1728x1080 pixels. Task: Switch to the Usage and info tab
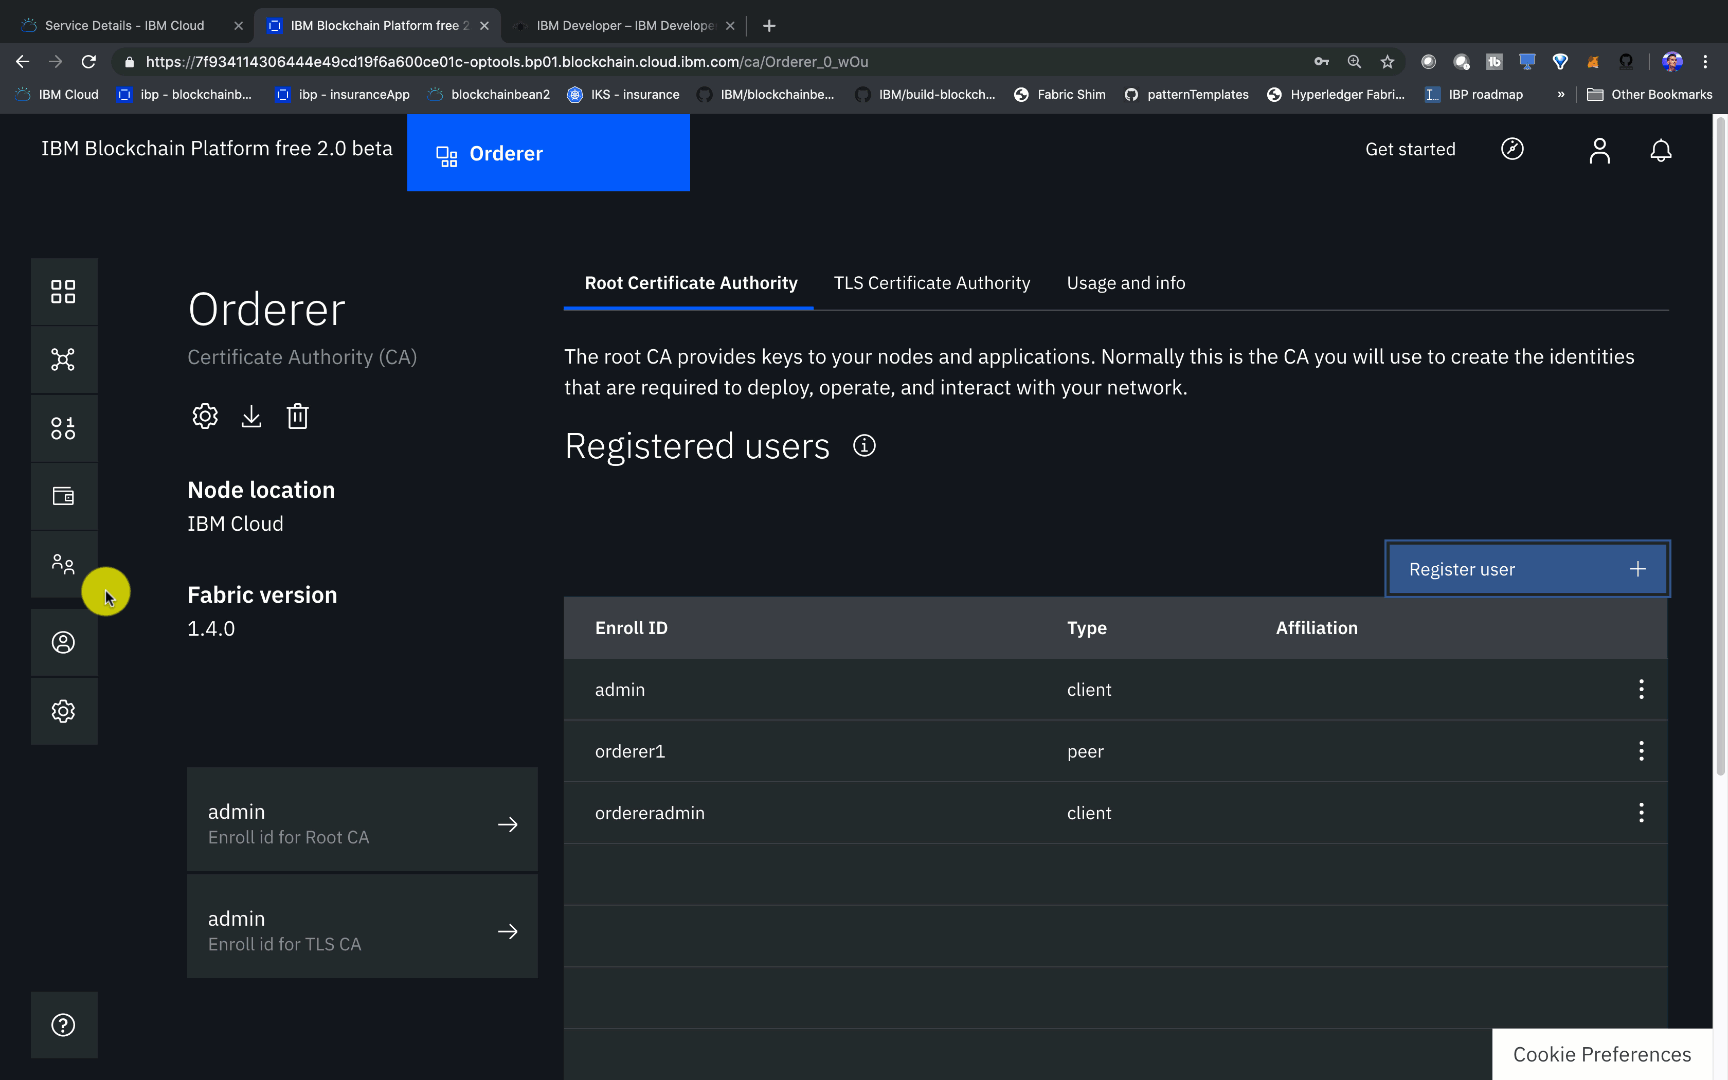click(1126, 283)
